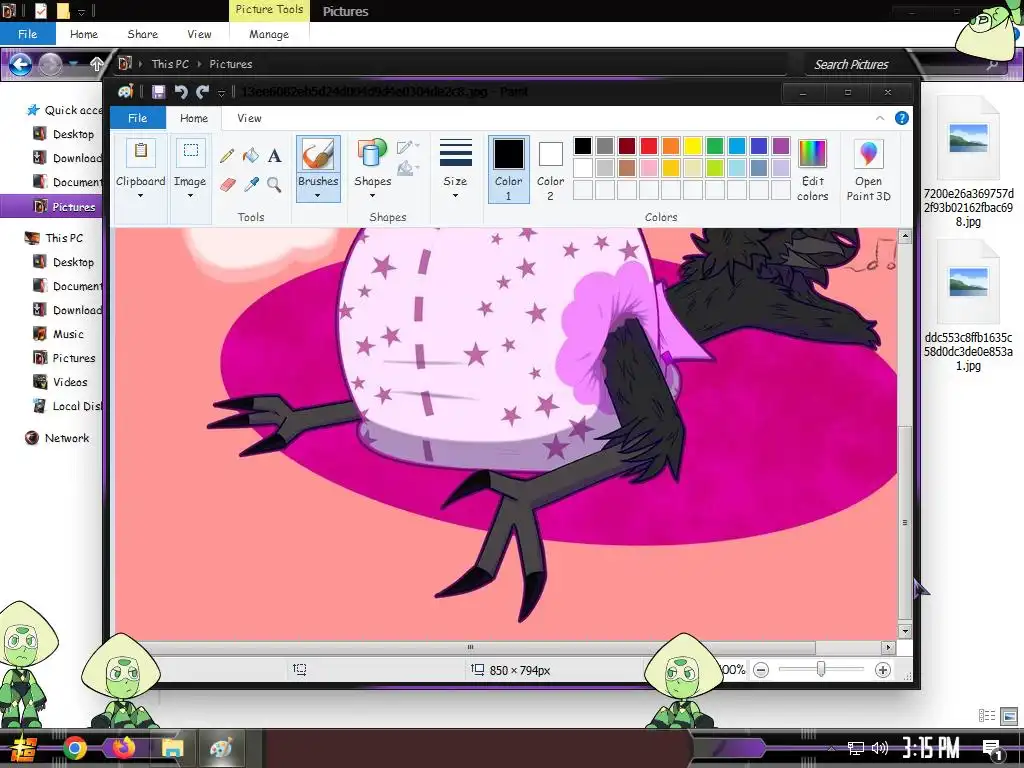Collapse the Paint ribbon chevron
Image resolution: width=1024 pixels, height=768 pixels.
coord(880,118)
